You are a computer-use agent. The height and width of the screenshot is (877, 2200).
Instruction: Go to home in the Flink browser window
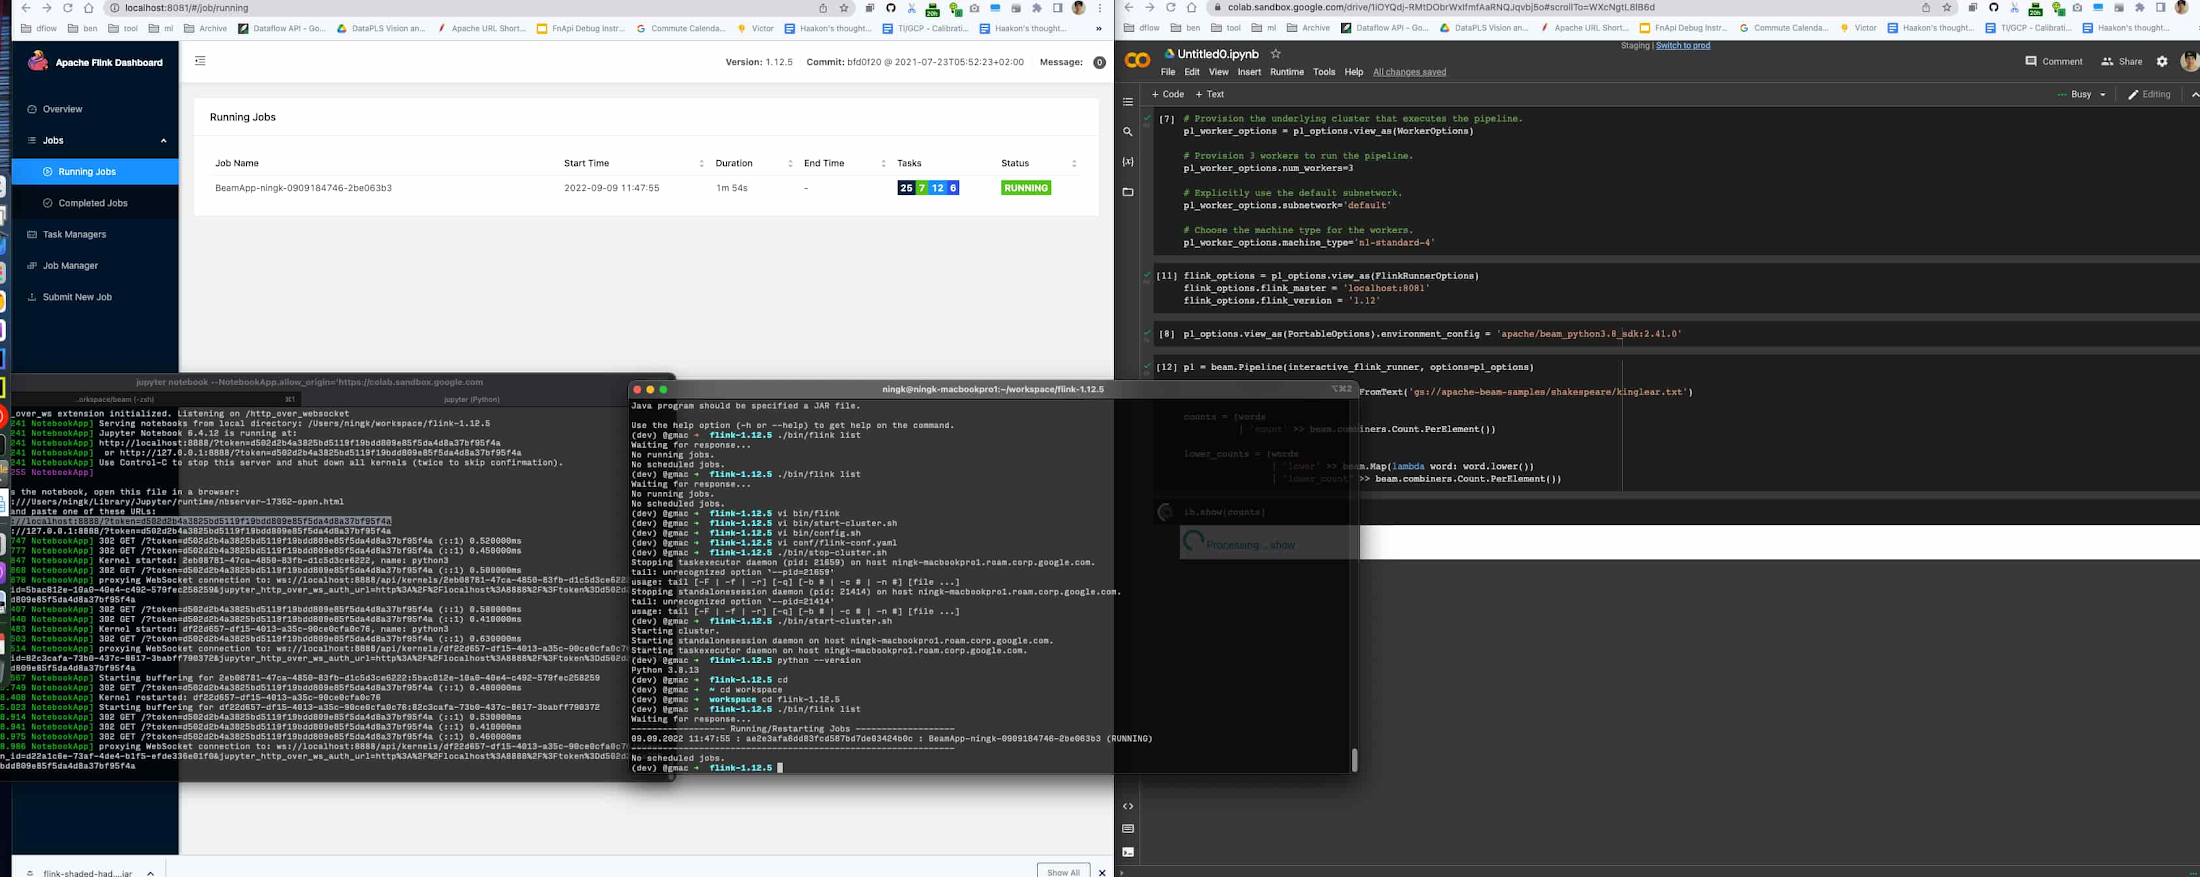tap(88, 8)
